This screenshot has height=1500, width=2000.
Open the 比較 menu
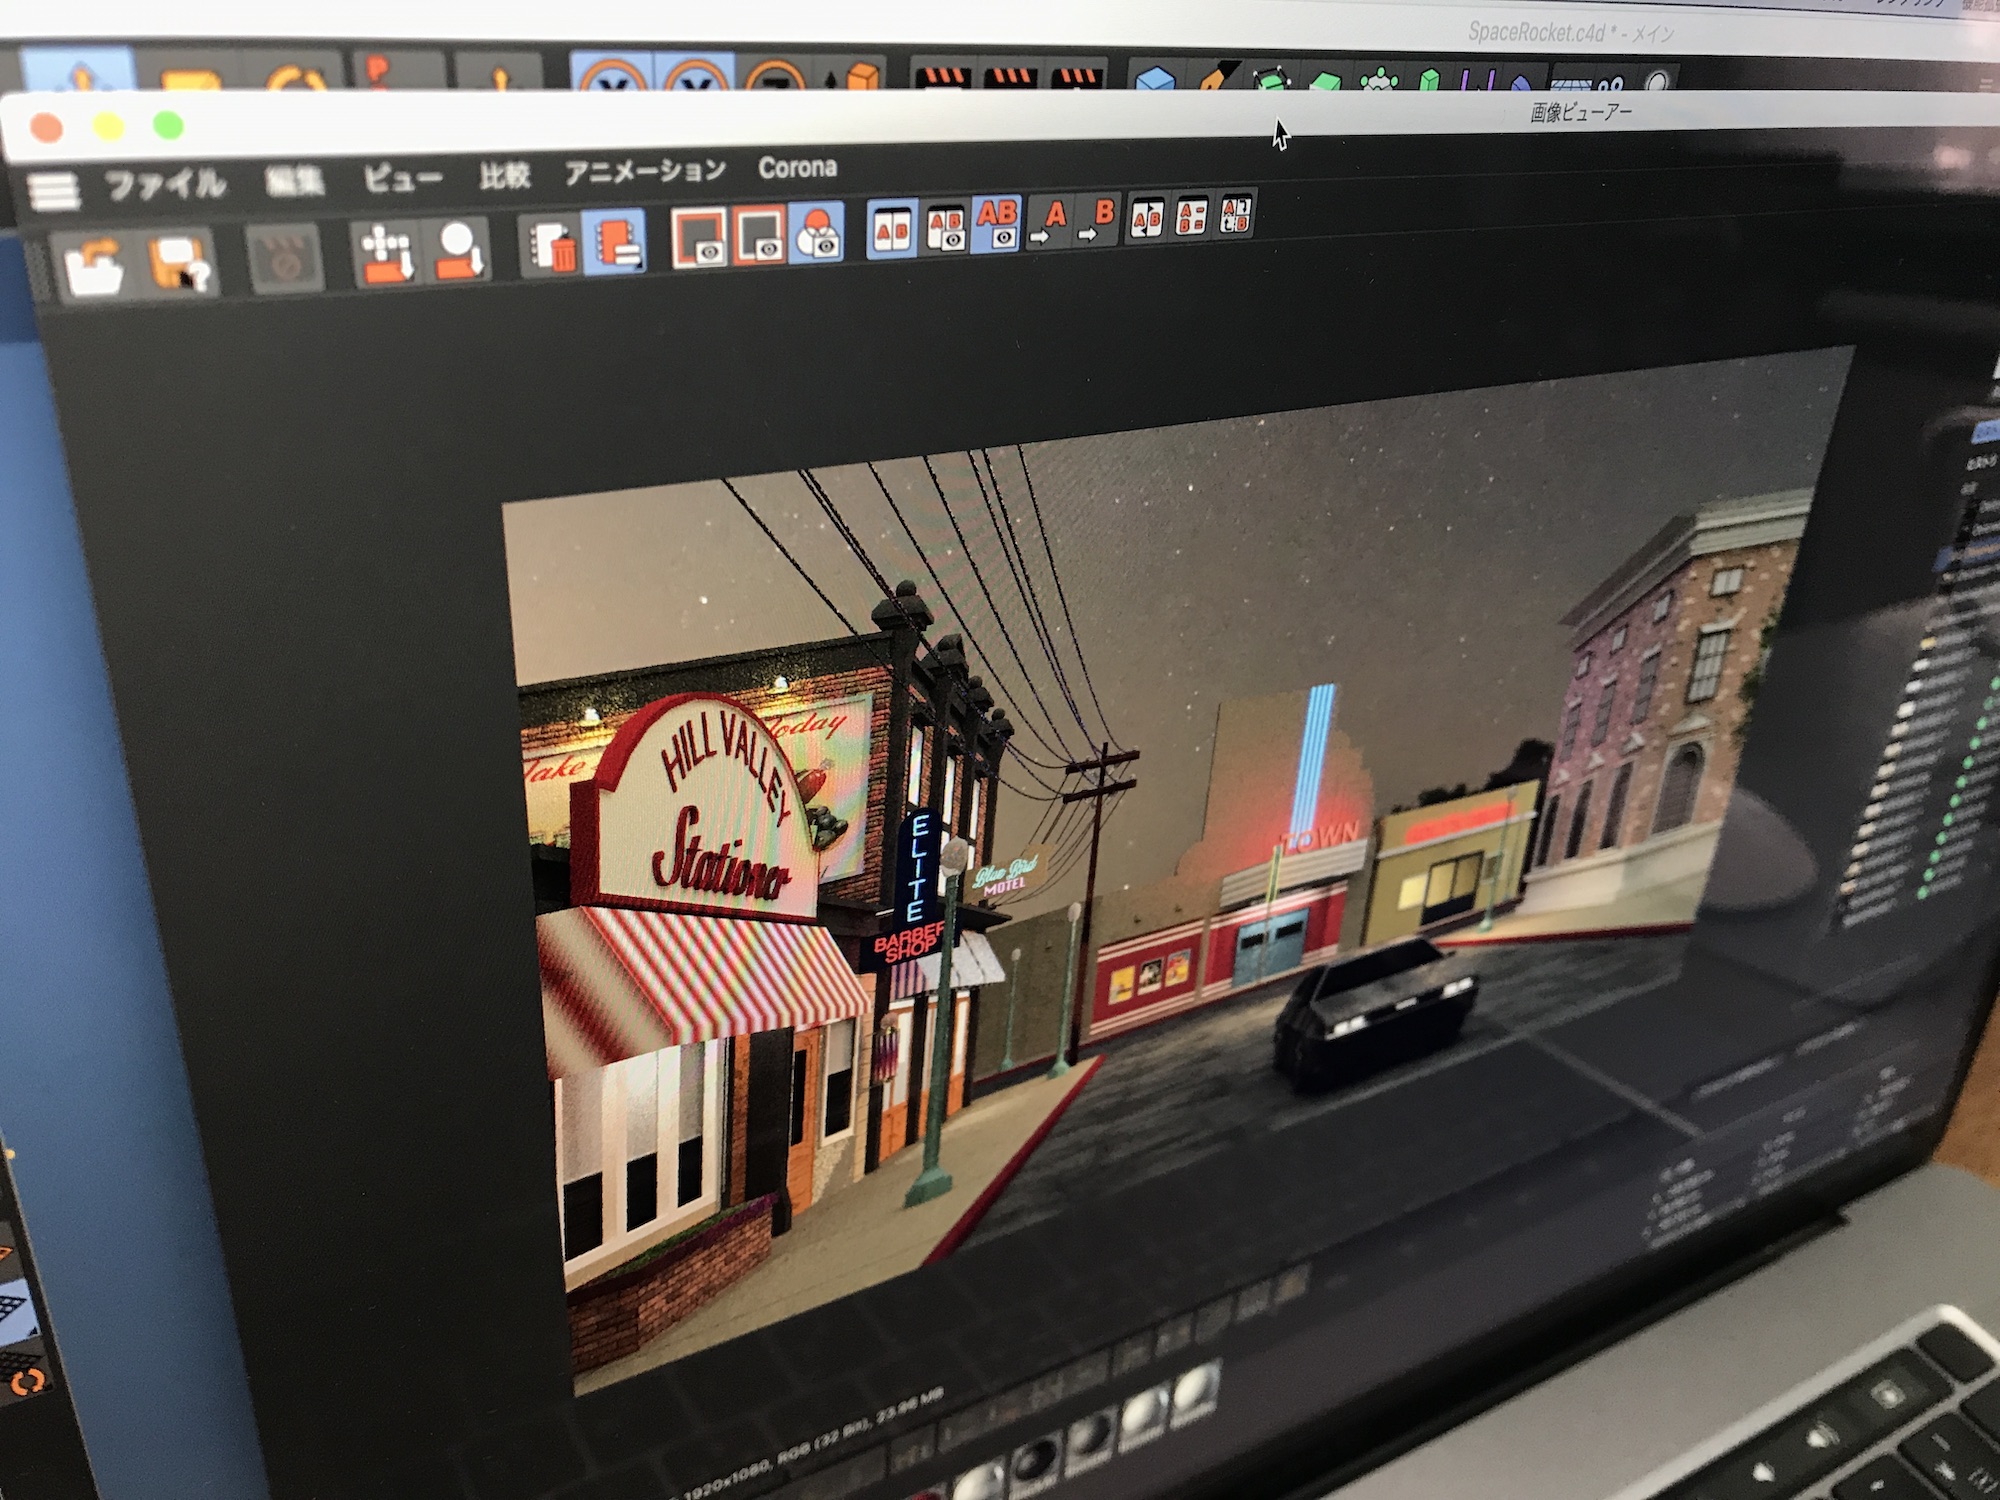(x=504, y=176)
